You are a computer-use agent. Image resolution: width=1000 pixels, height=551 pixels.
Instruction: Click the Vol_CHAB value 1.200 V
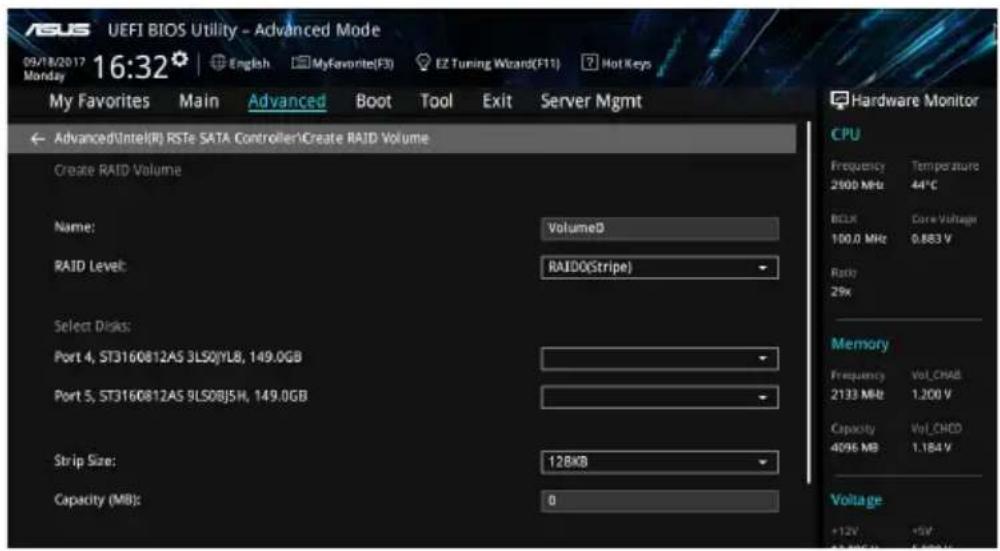click(932, 395)
